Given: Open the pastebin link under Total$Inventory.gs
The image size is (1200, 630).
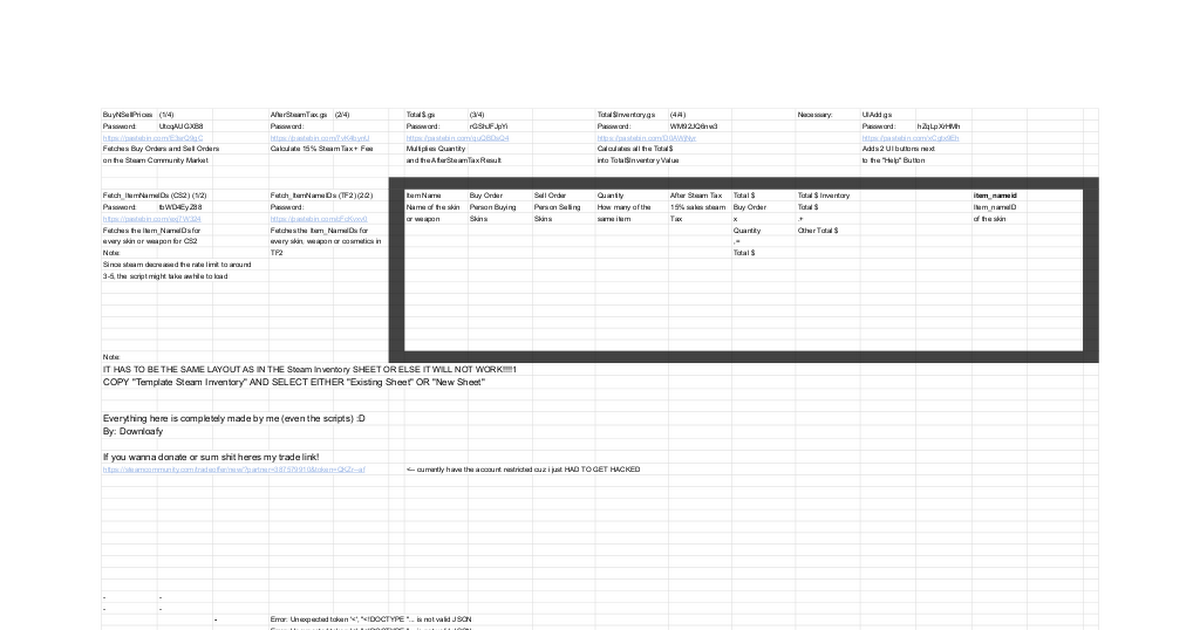Looking at the screenshot, I should click(646, 138).
